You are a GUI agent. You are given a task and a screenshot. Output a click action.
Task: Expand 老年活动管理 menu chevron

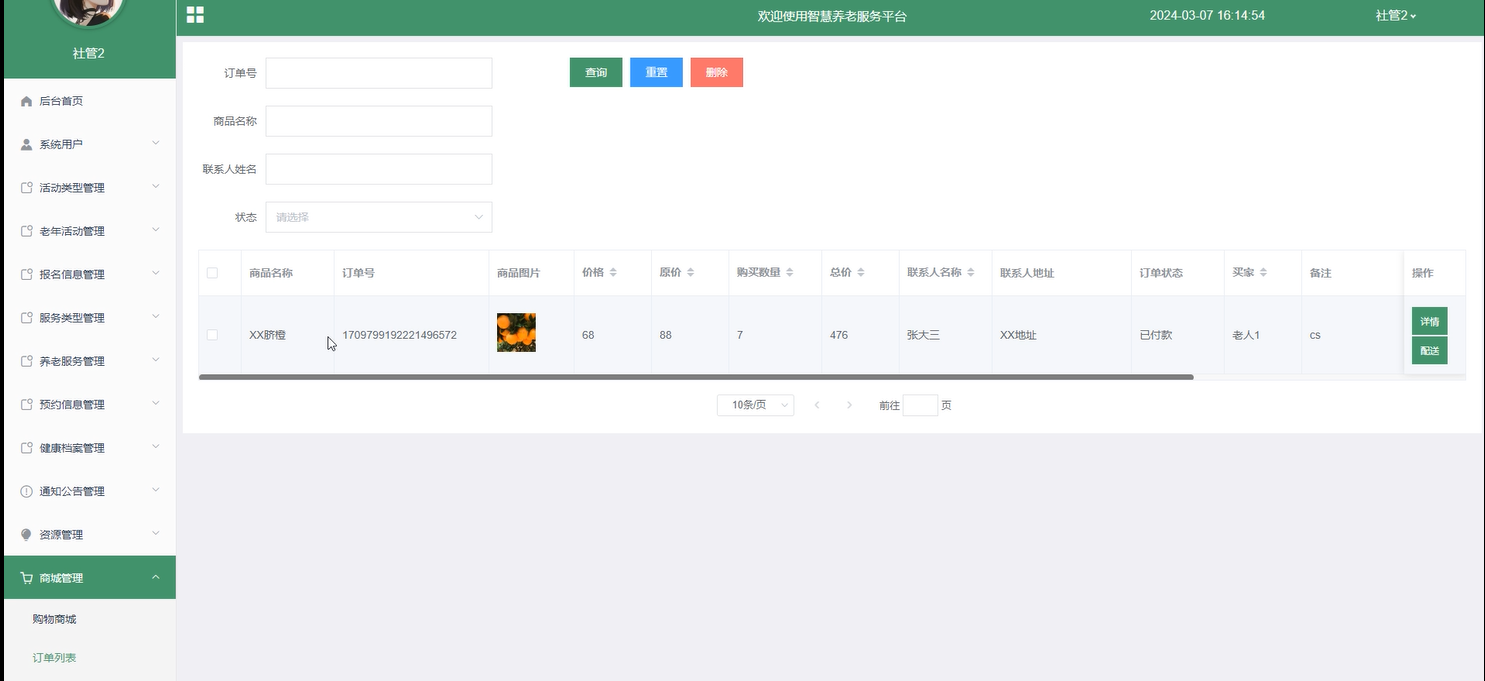coord(156,230)
